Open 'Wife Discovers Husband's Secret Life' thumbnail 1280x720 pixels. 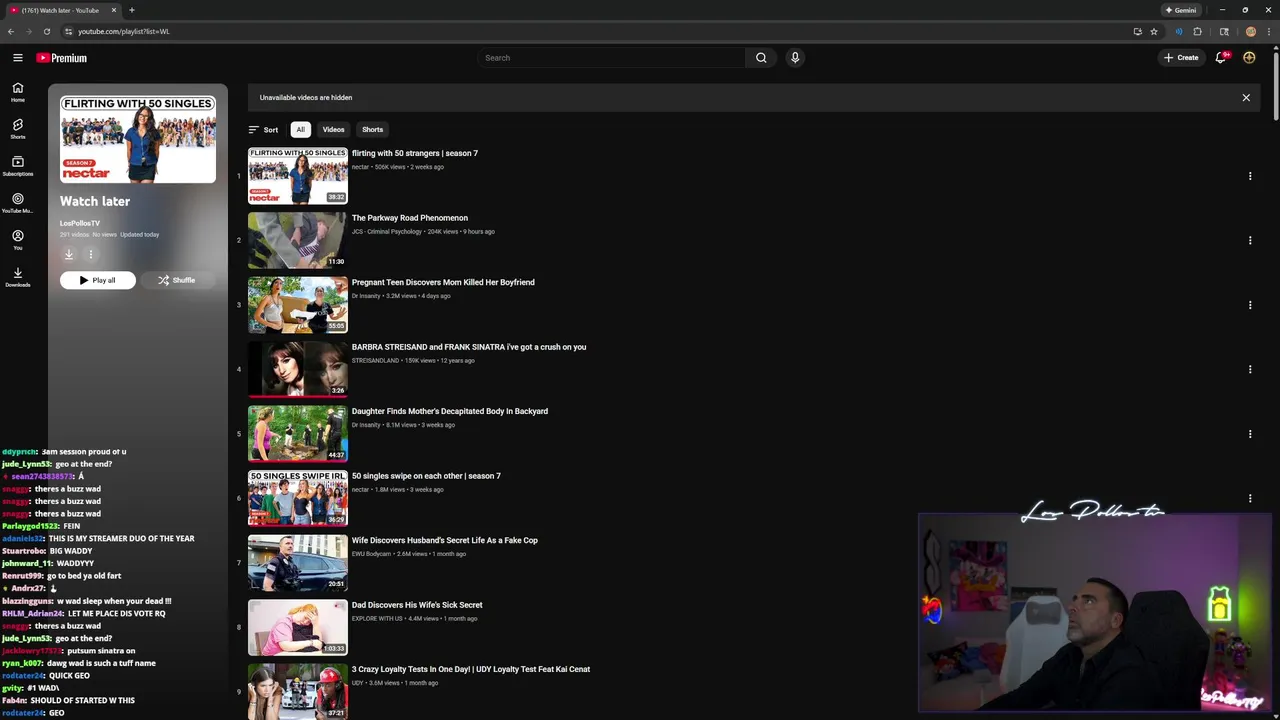pyautogui.click(x=298, y=563)
